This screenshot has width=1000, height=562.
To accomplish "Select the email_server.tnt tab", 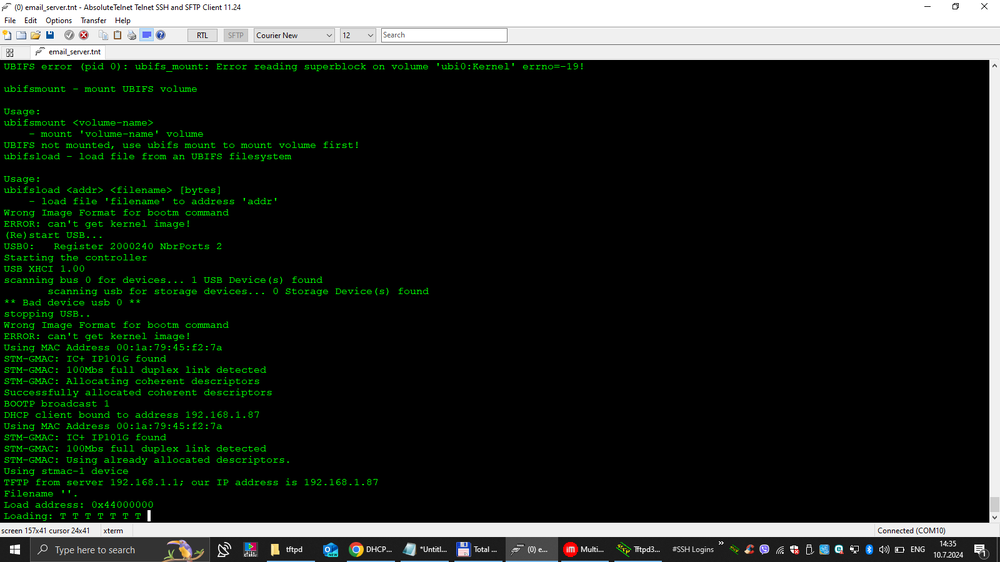I will 67,51.
